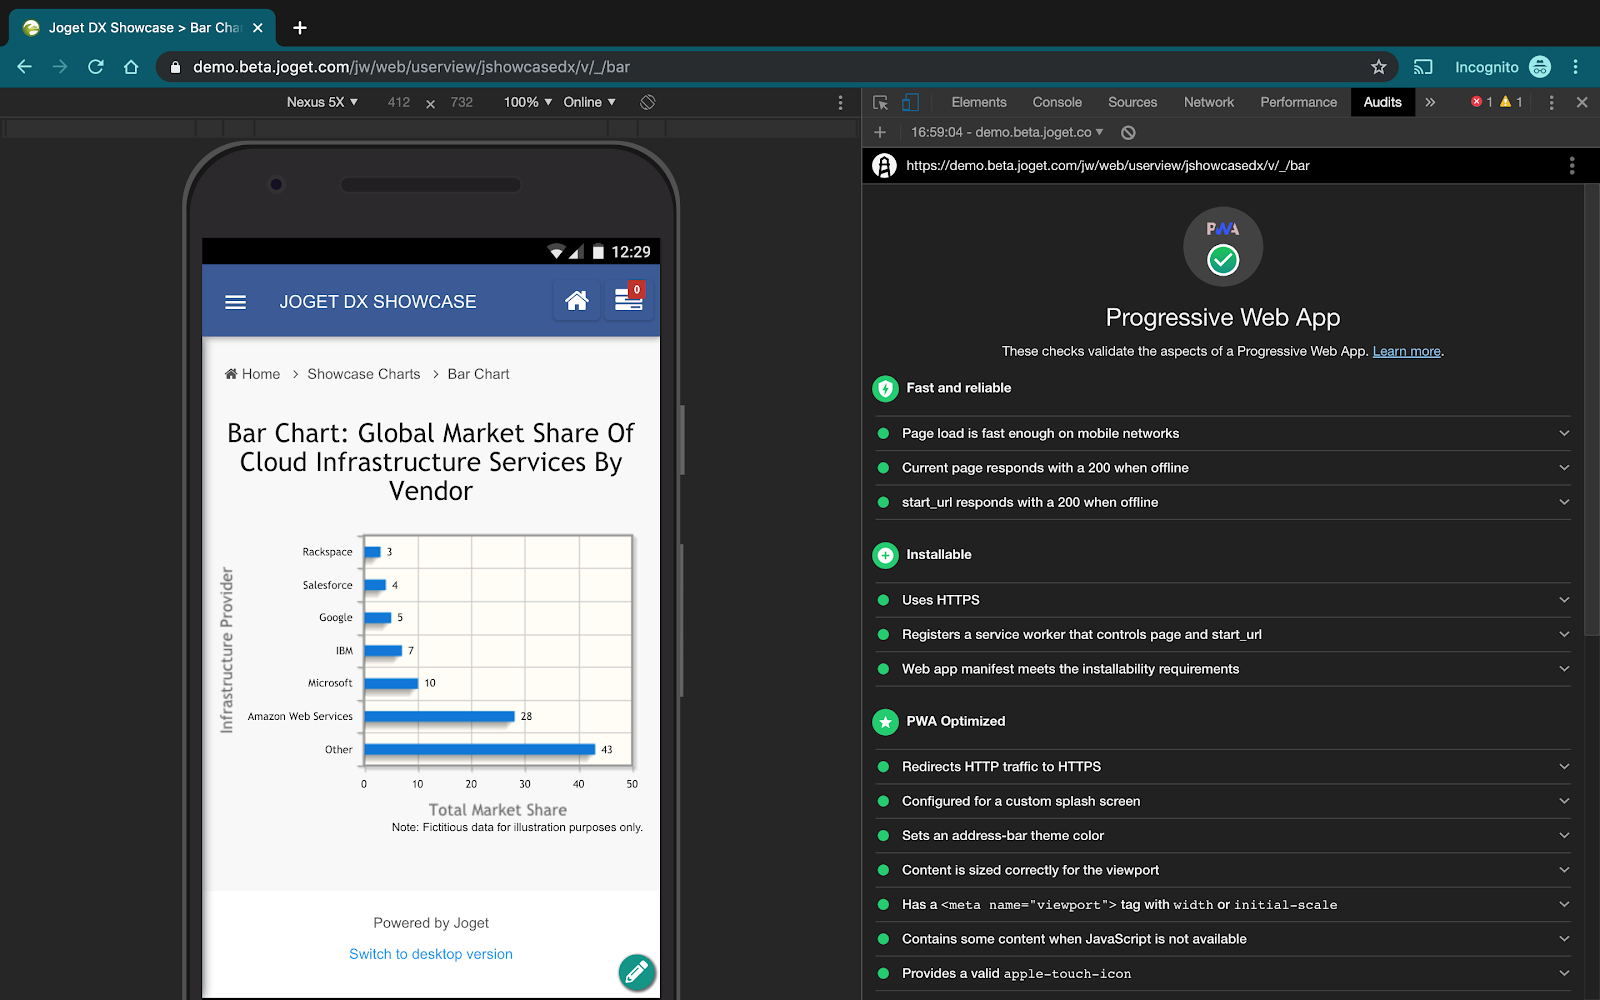The height and width of the screenshot is (1000, 1600).
Task: Click the Incognito profile icon
Action: [x=1540, y=67]
